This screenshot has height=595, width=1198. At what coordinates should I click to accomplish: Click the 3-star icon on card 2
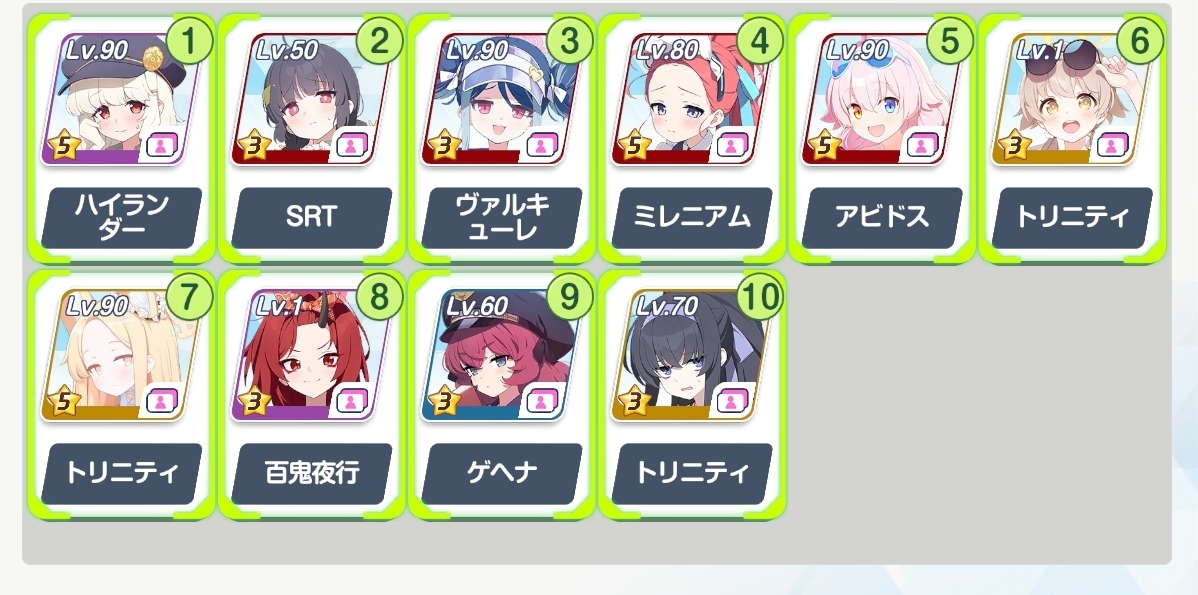pos(253,146)
